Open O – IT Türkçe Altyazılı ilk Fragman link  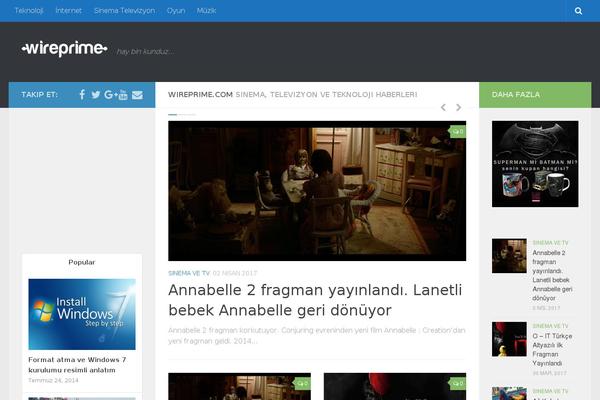coord(552,349)
